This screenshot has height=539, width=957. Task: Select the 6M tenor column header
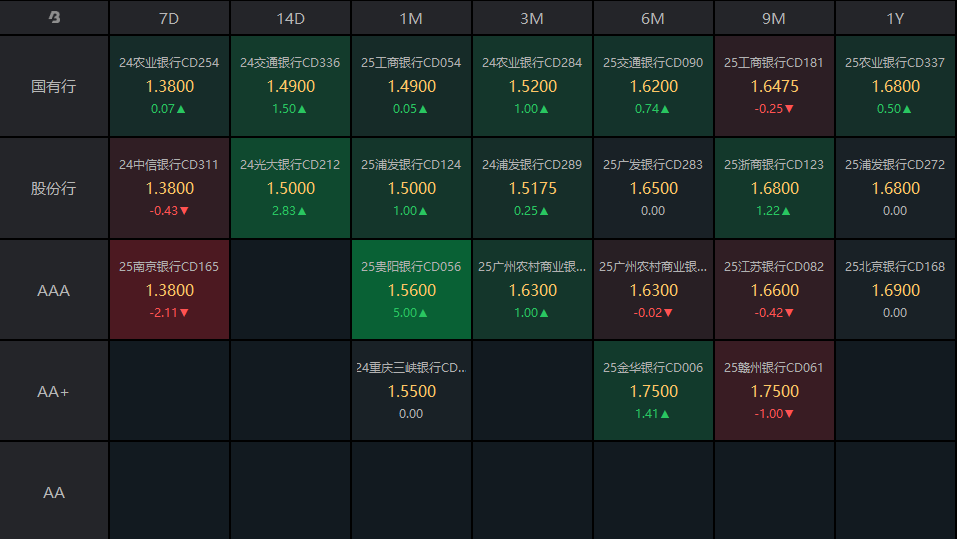653,18
